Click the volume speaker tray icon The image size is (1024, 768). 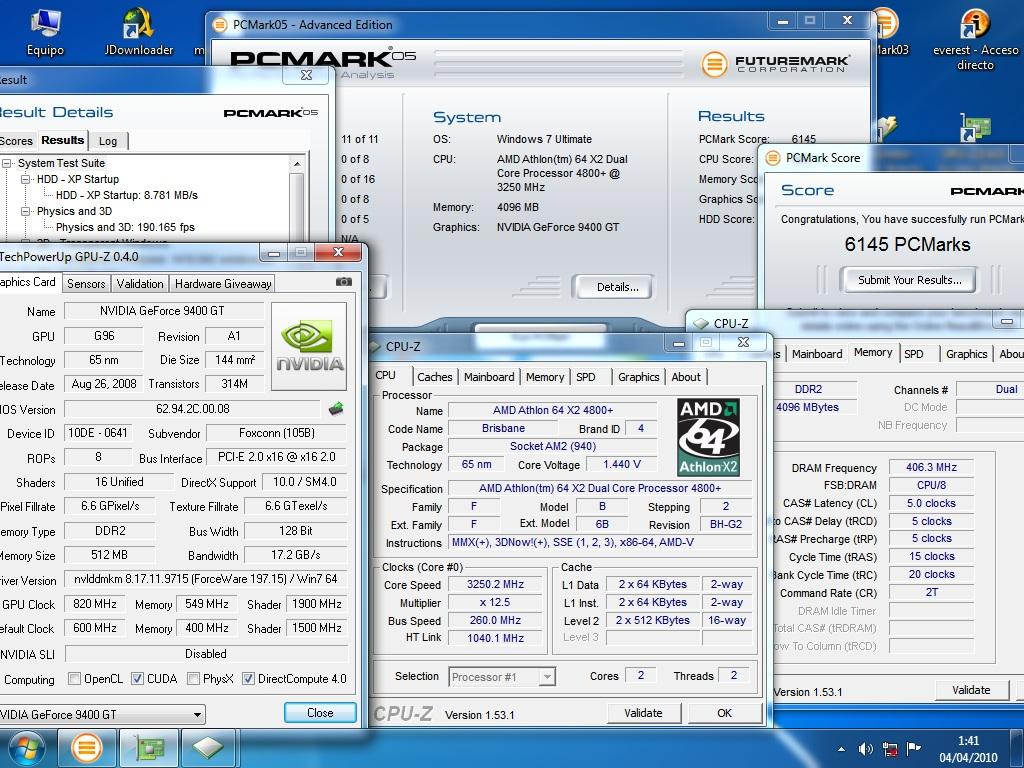(x=866, y=749)
